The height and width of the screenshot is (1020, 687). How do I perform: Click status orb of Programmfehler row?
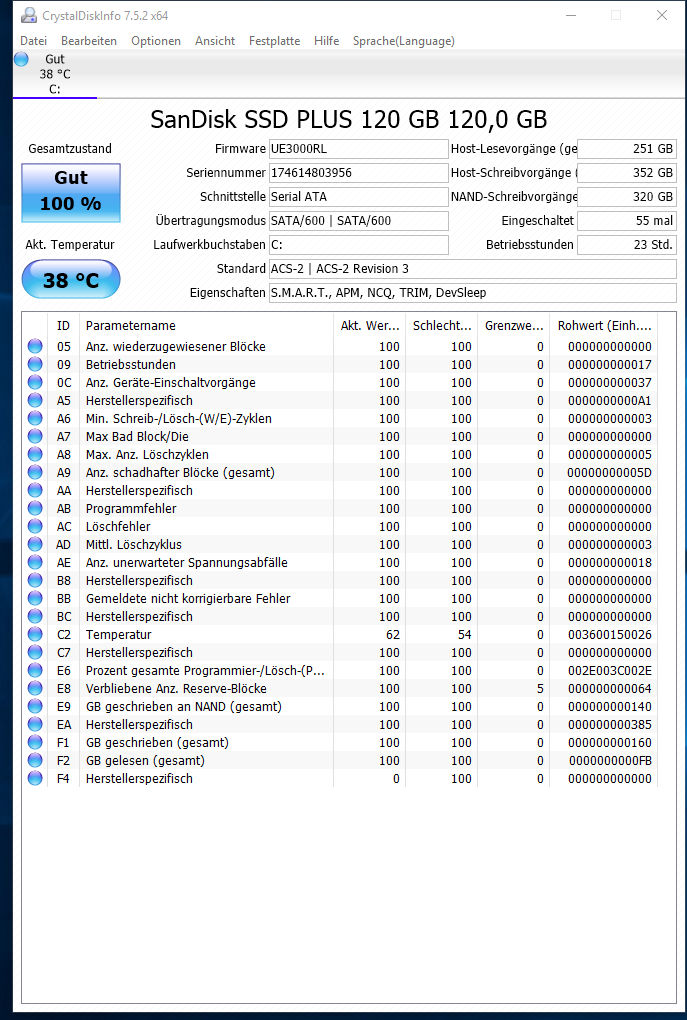point(34,509)
